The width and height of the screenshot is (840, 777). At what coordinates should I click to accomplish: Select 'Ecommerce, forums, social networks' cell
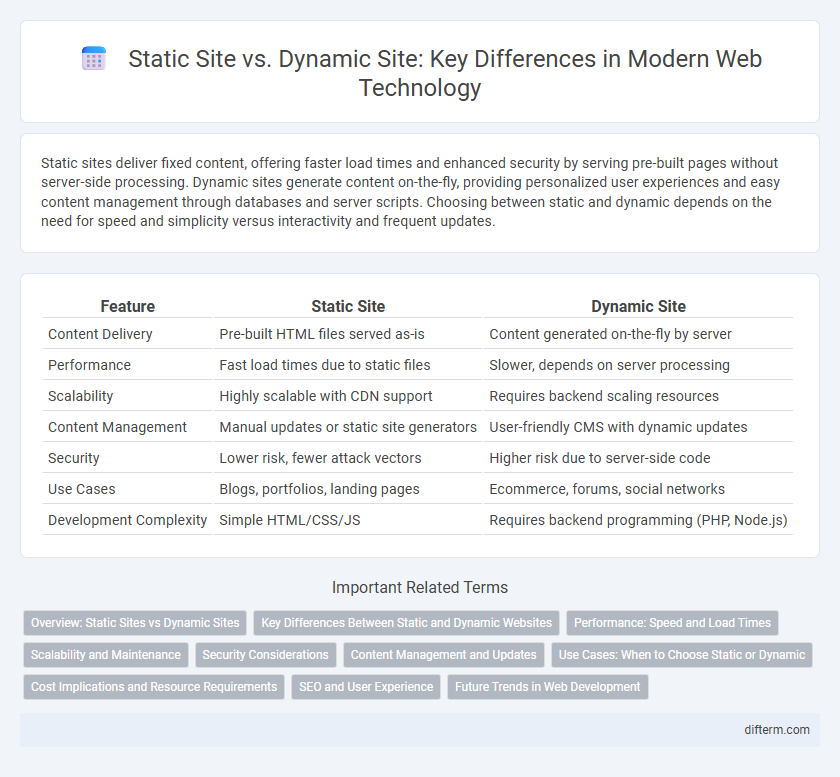pyautogui.click(x=638, y=489)
